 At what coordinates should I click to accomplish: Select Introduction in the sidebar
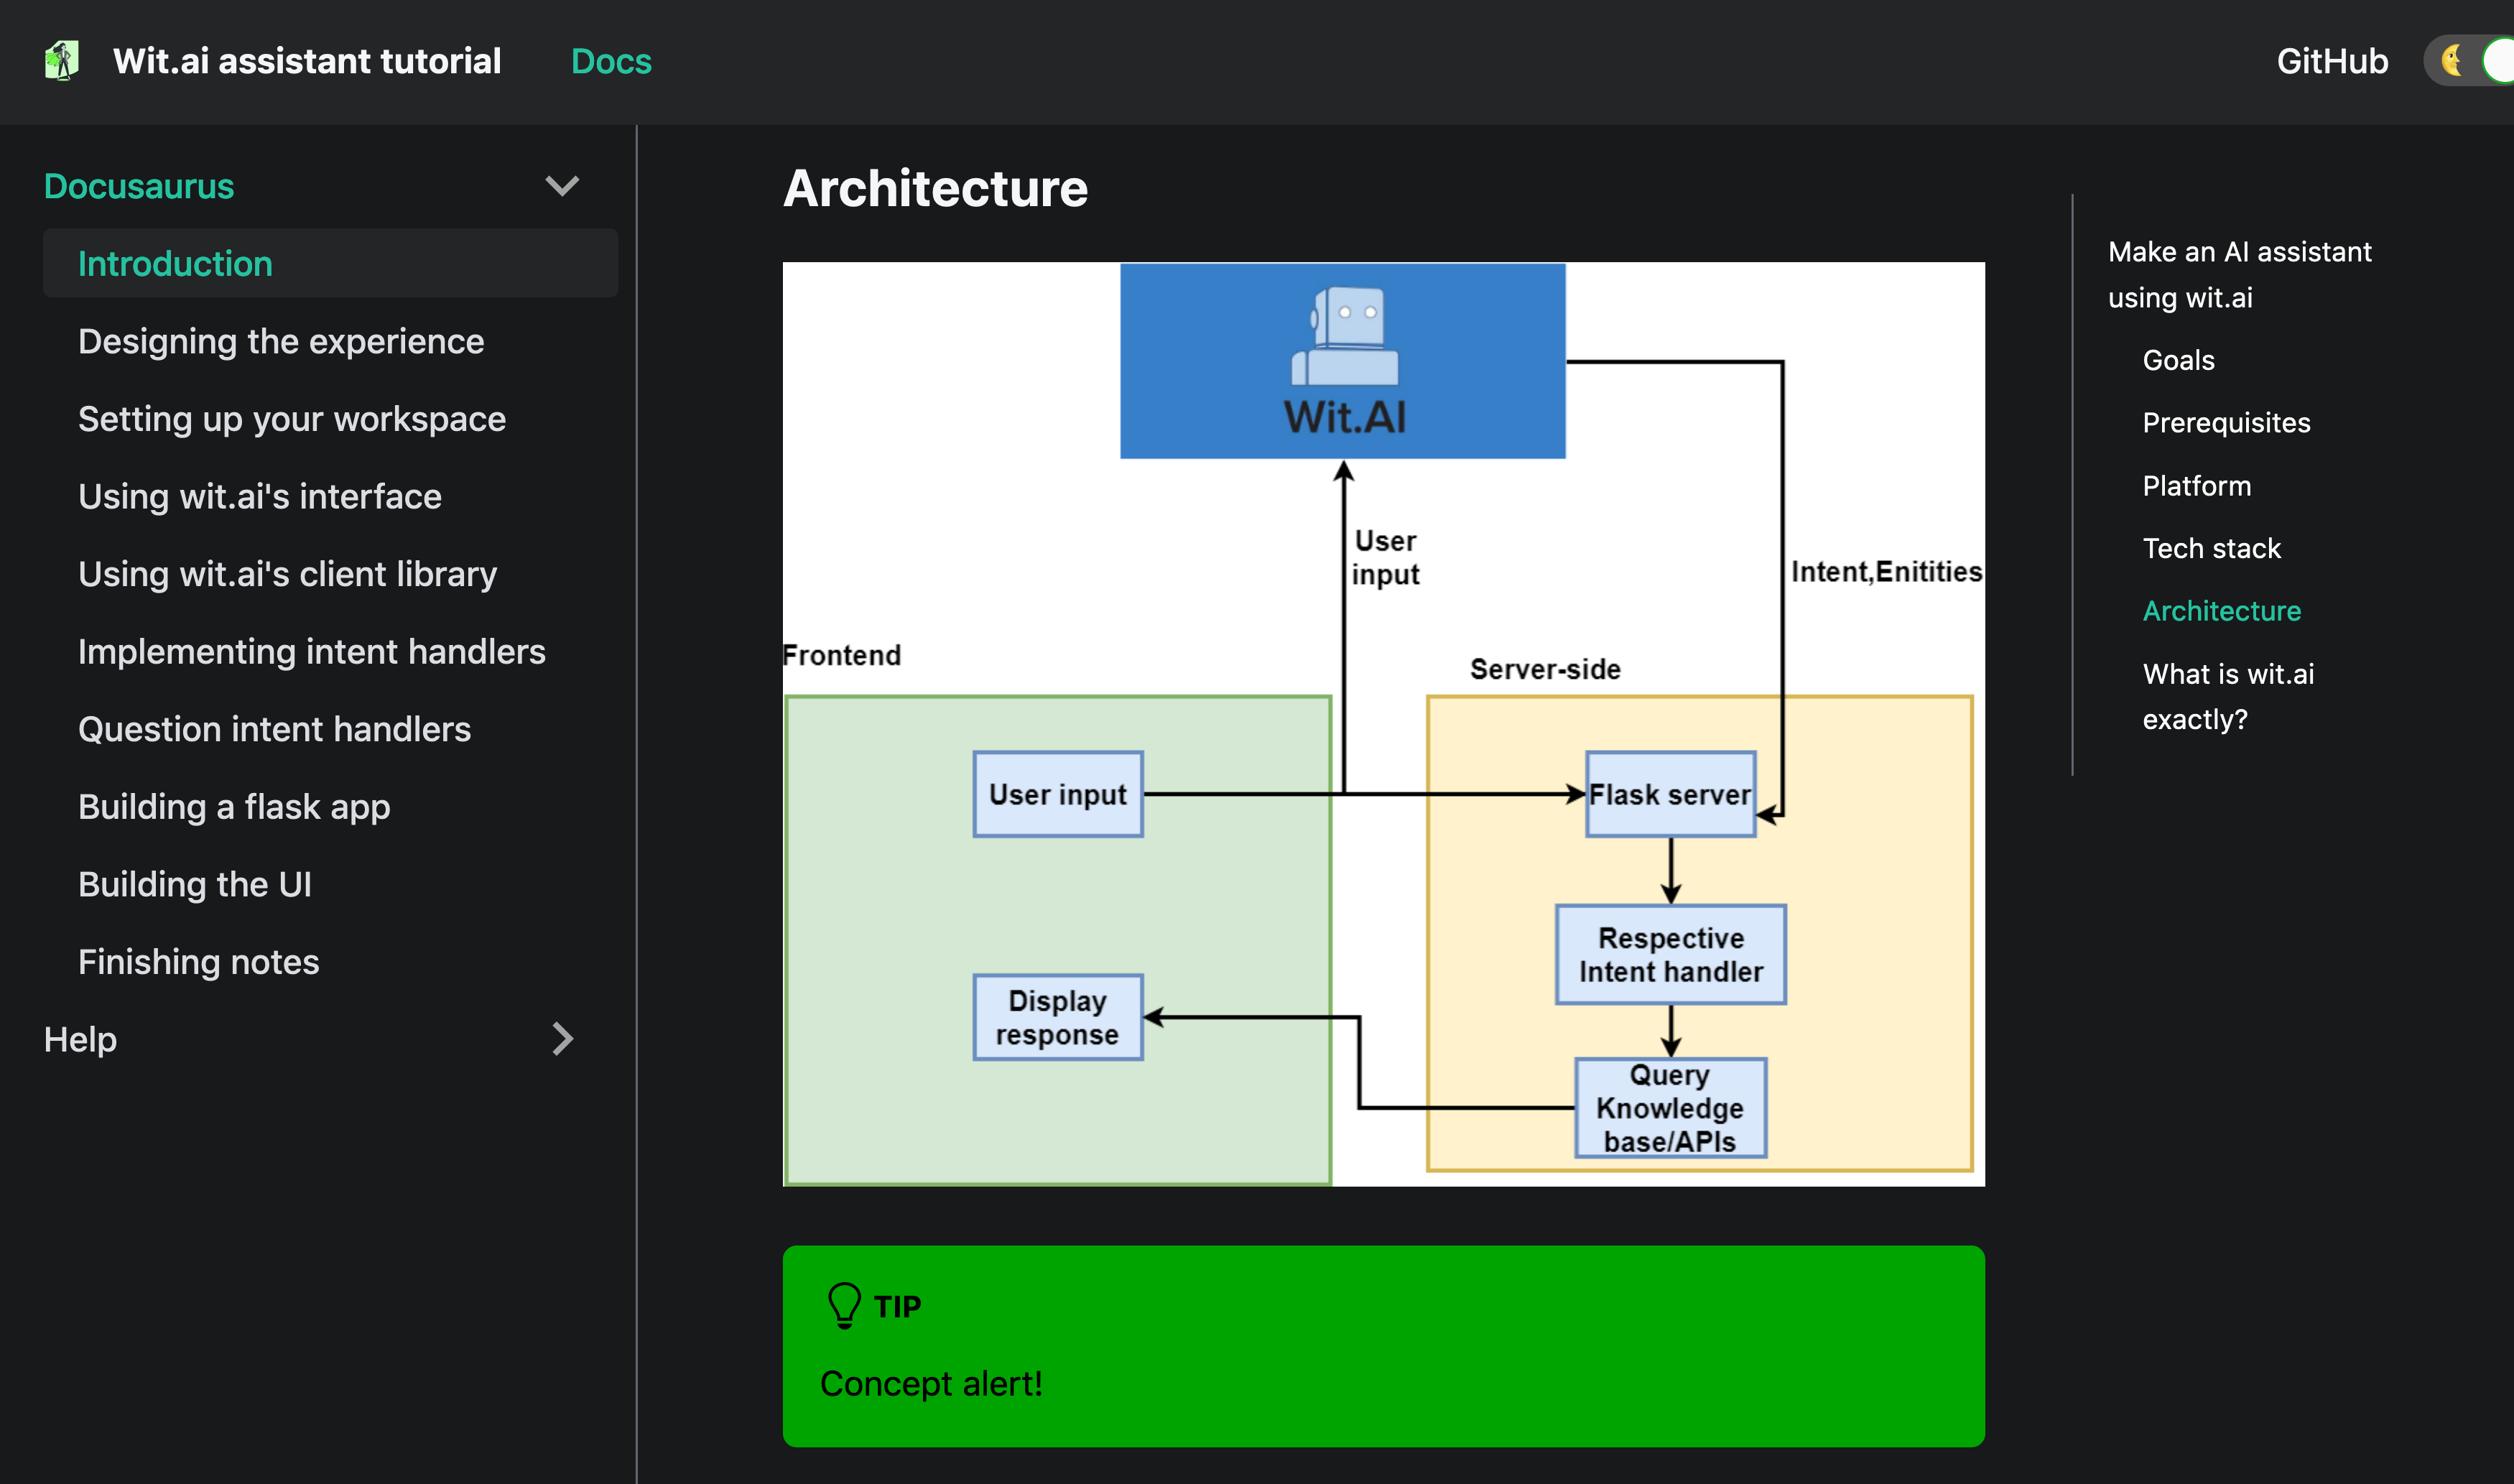(175, 264)
